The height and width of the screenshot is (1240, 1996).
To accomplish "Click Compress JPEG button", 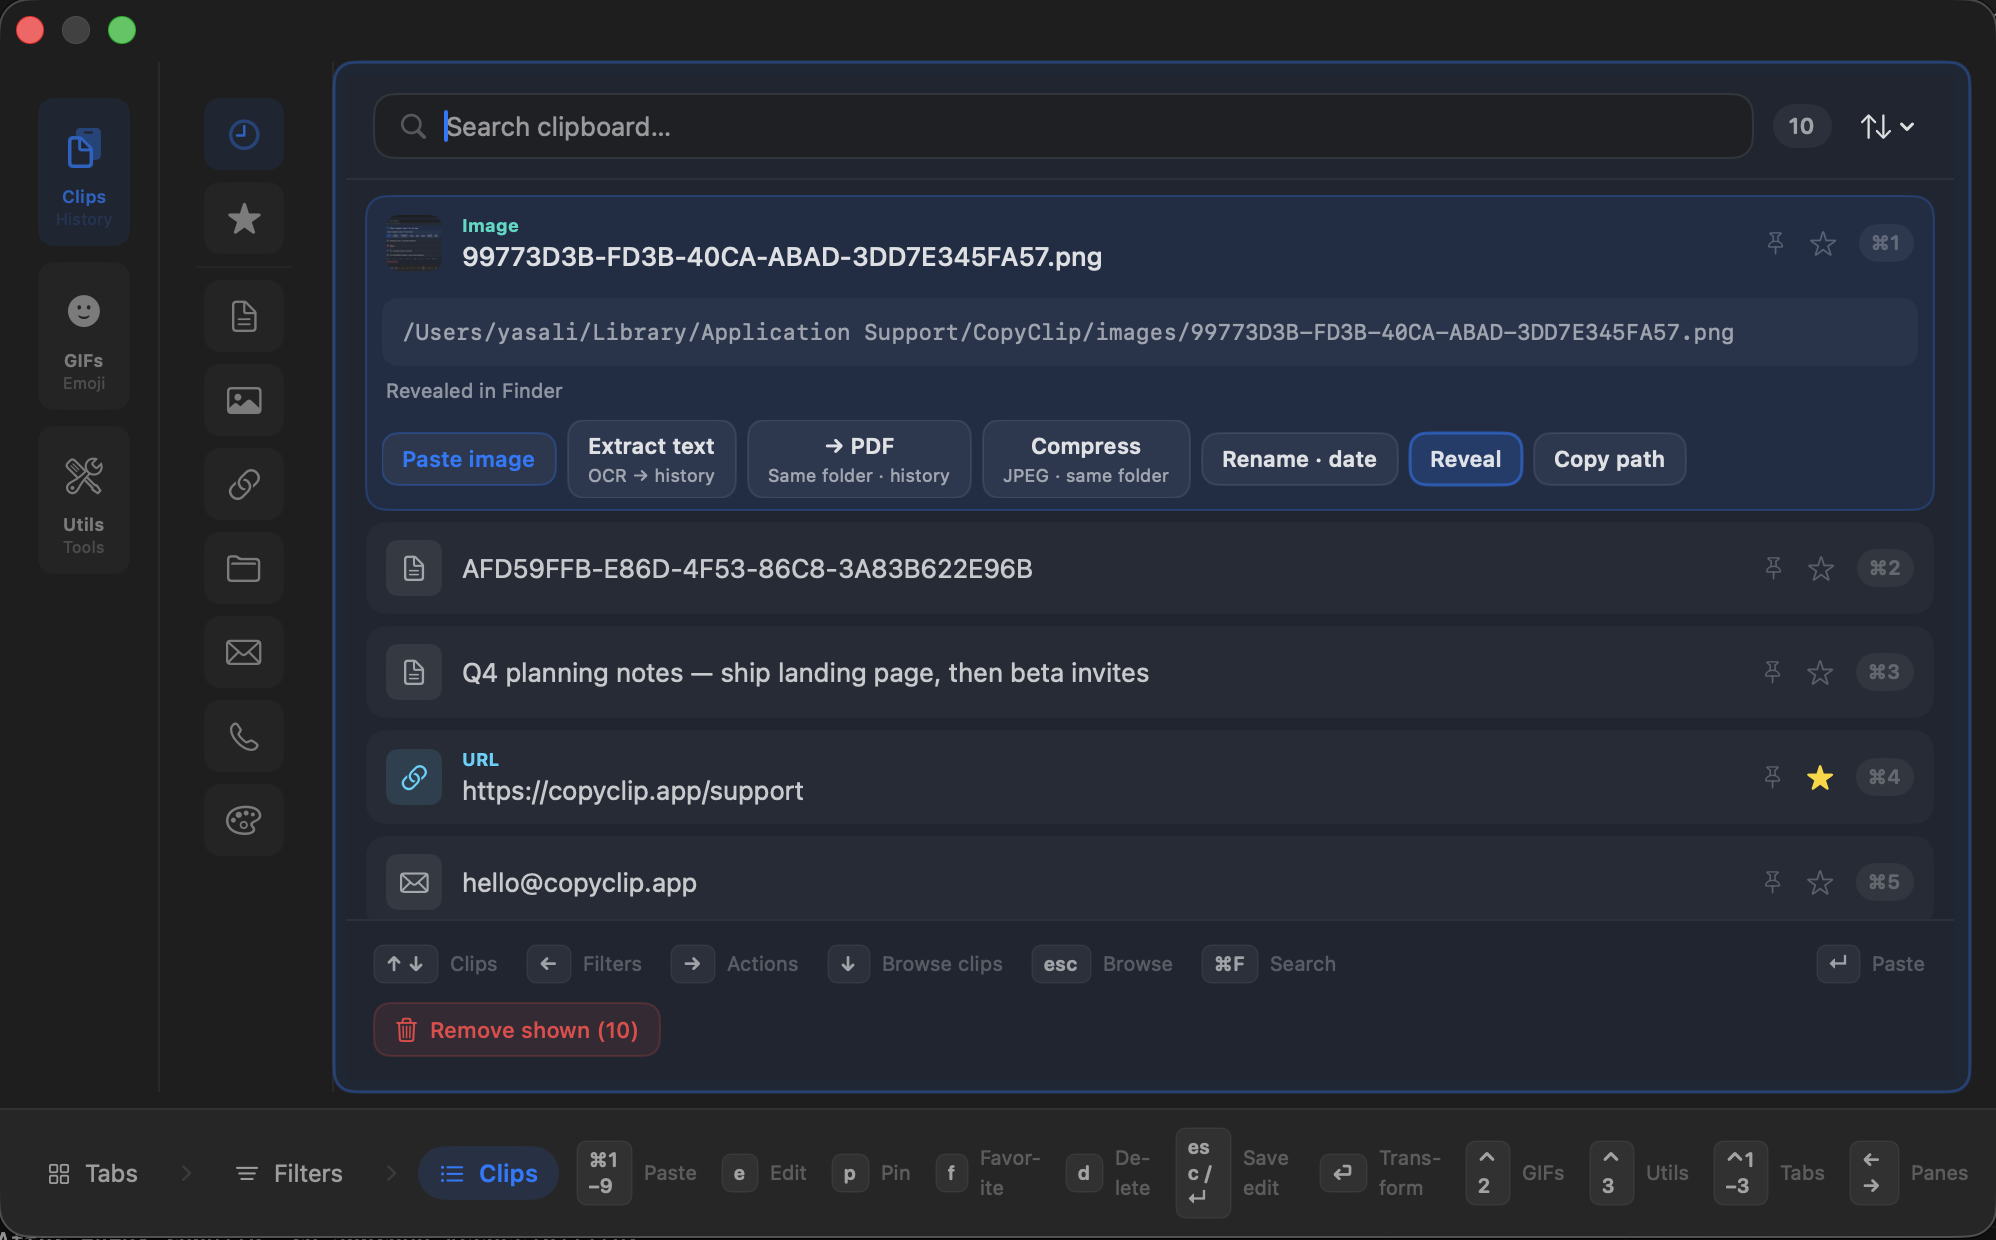I will coord(1086,459).
